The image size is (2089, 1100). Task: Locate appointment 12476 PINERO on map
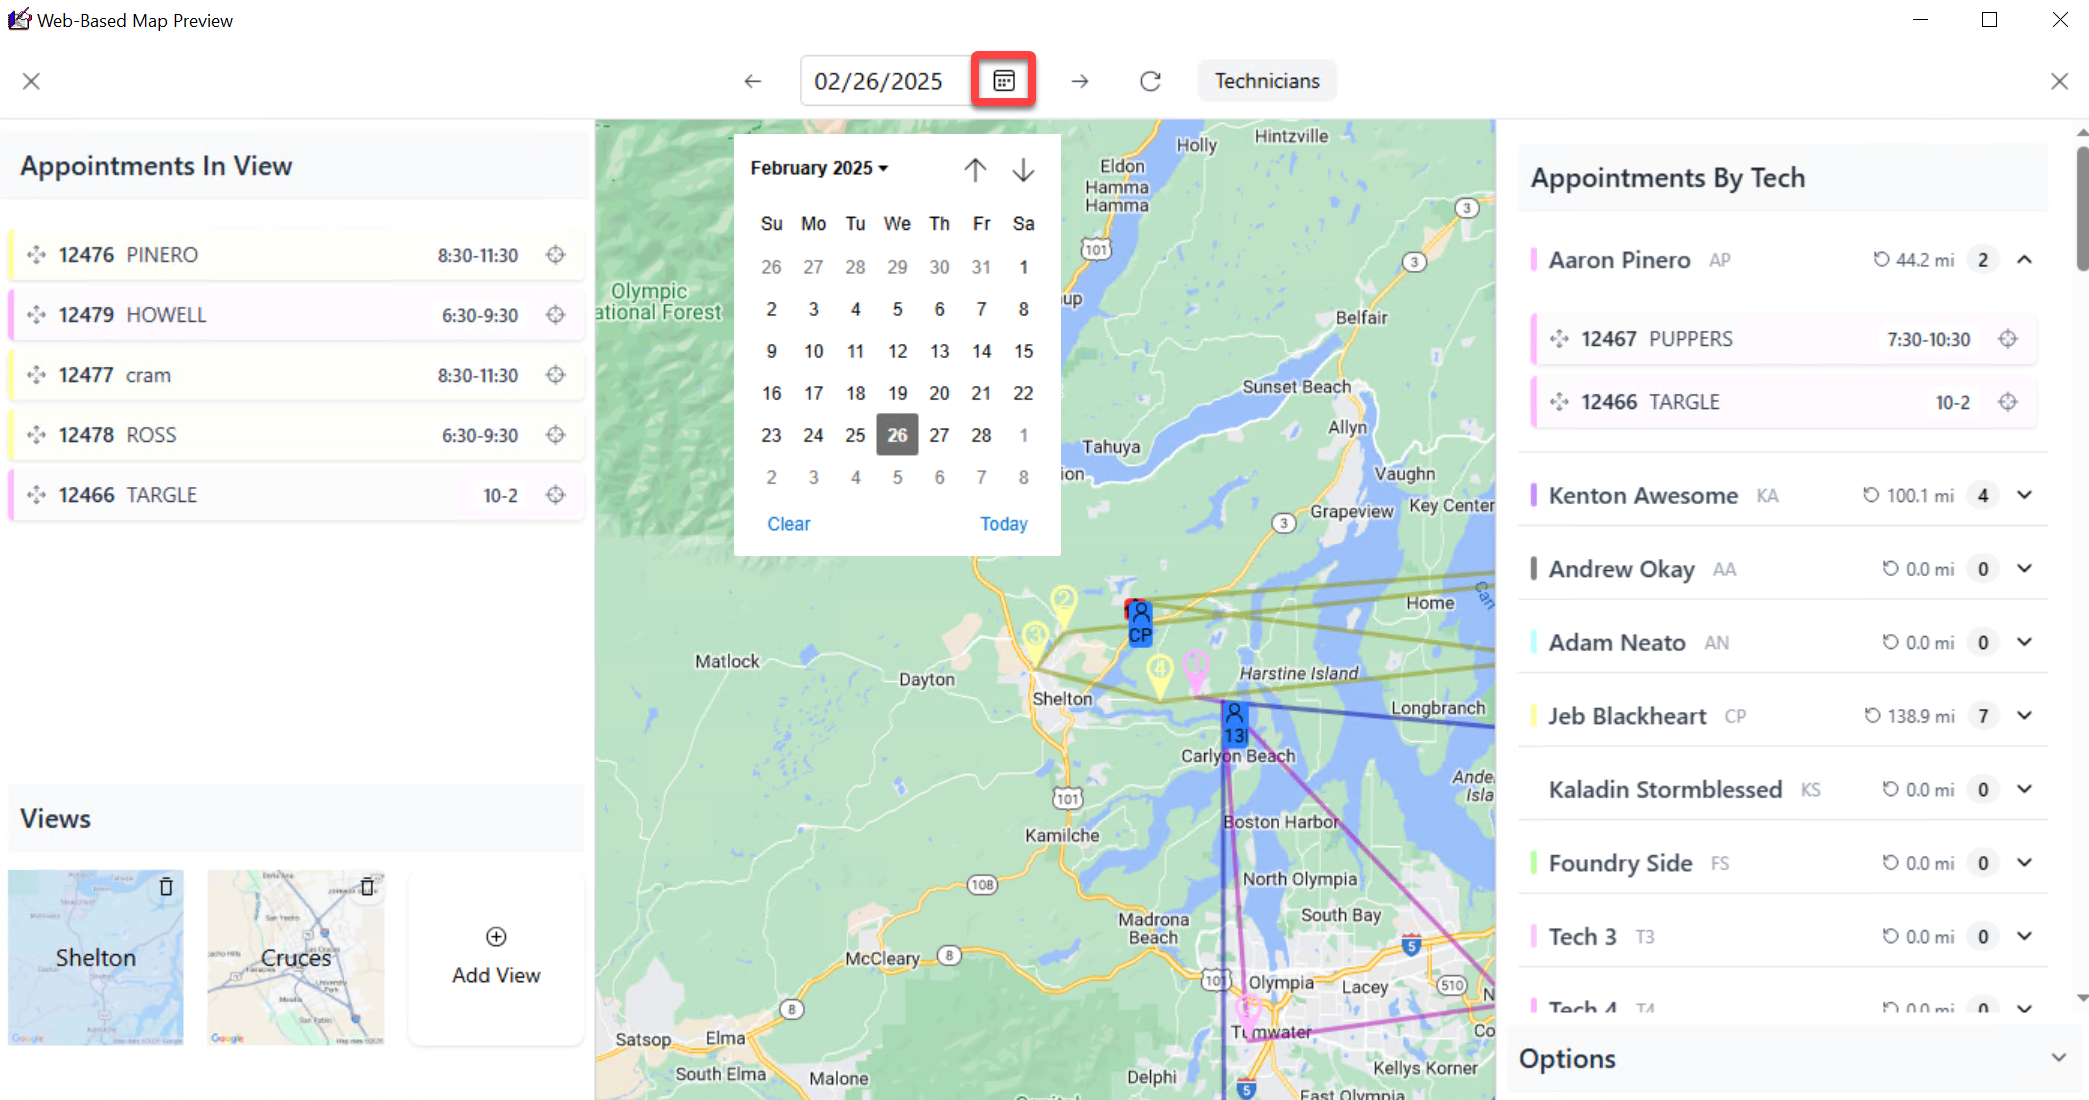point(556,255)
